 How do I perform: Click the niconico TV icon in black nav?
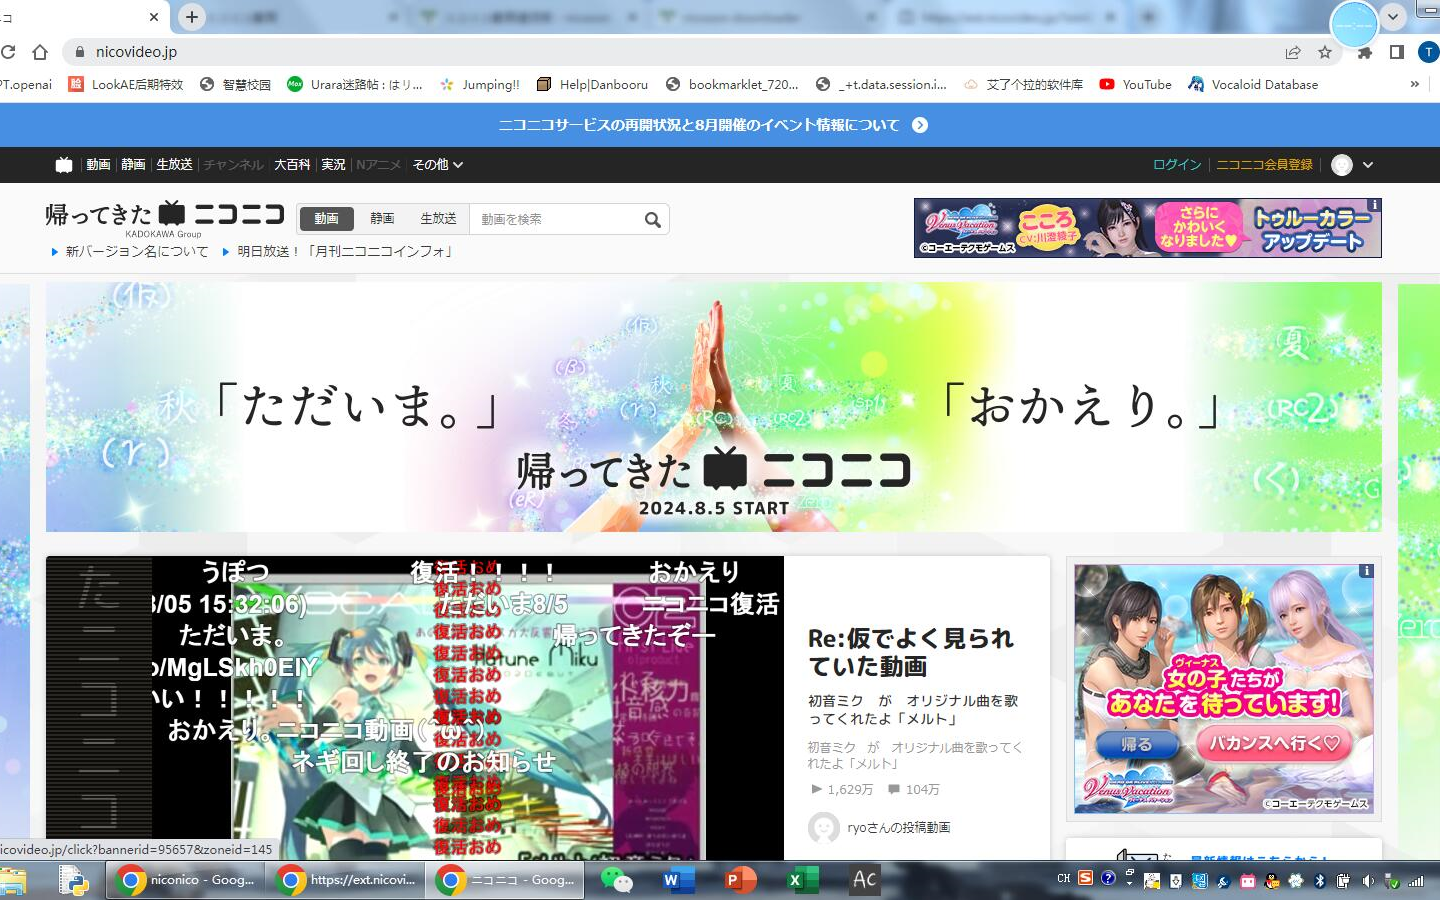coord(64,165)
